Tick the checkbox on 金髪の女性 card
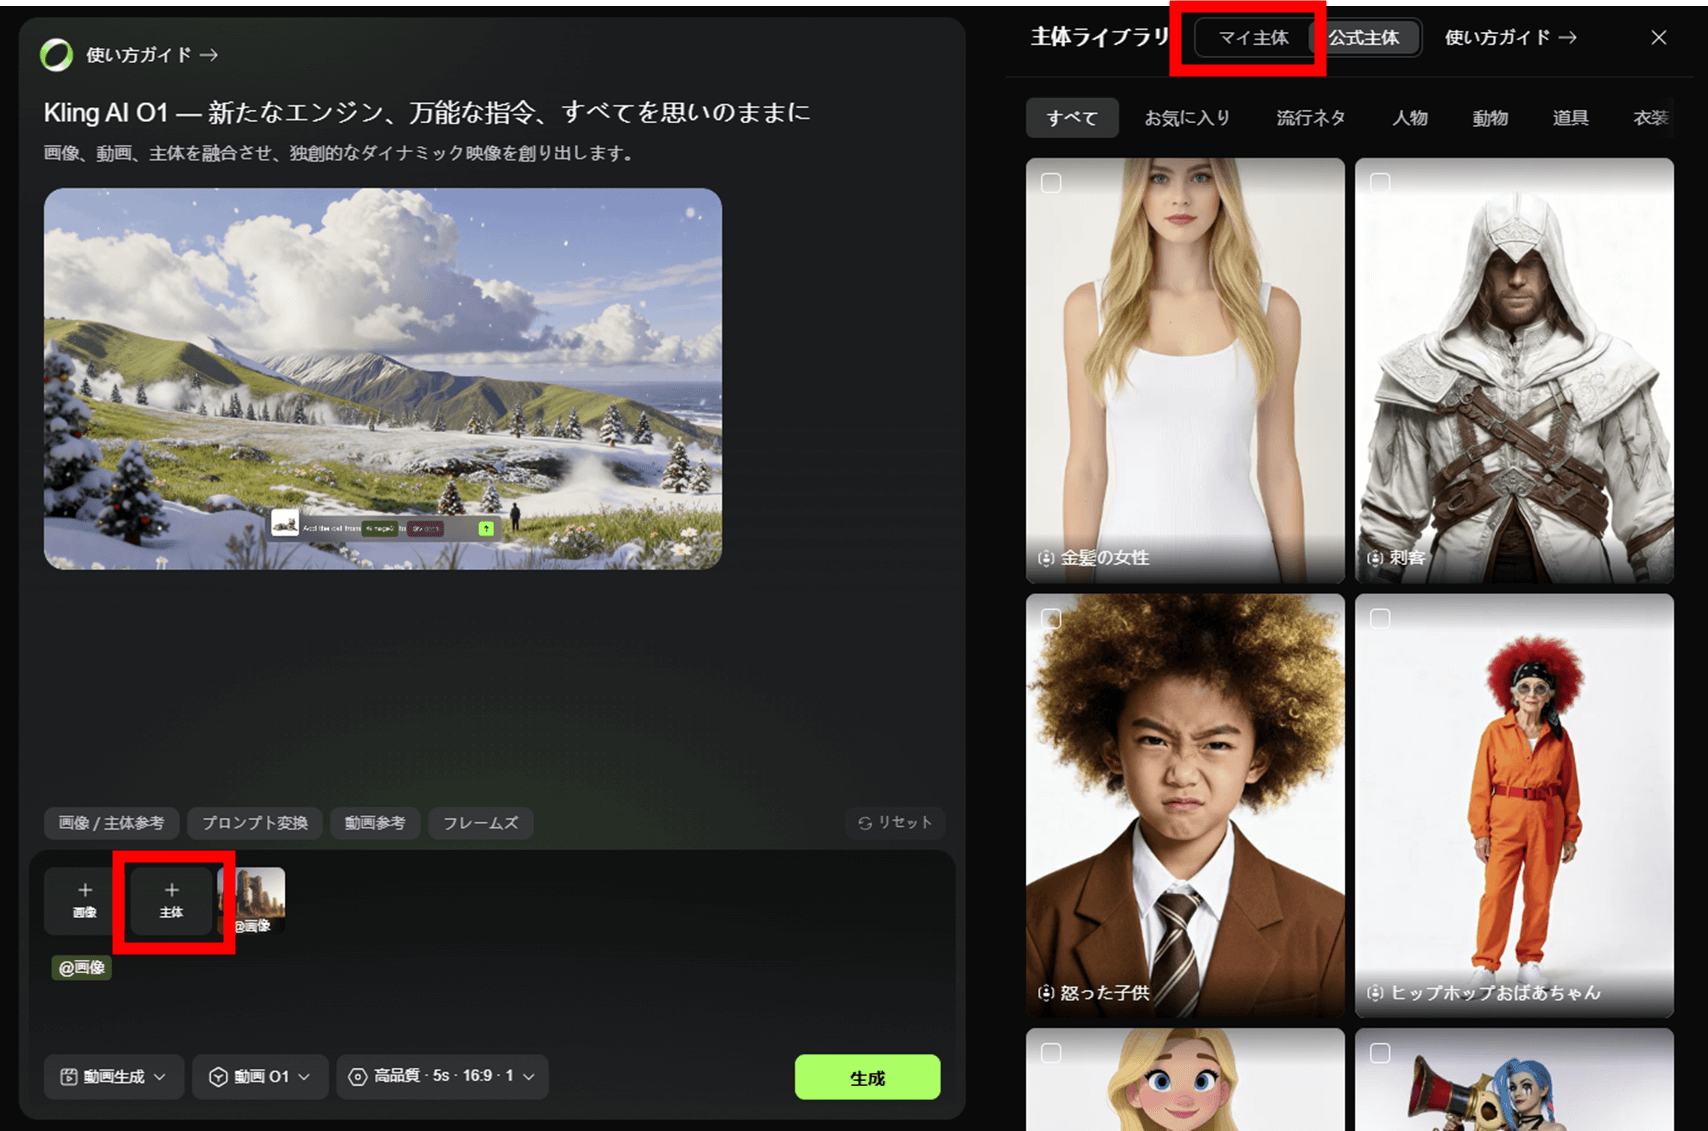 click(1051, 183)
